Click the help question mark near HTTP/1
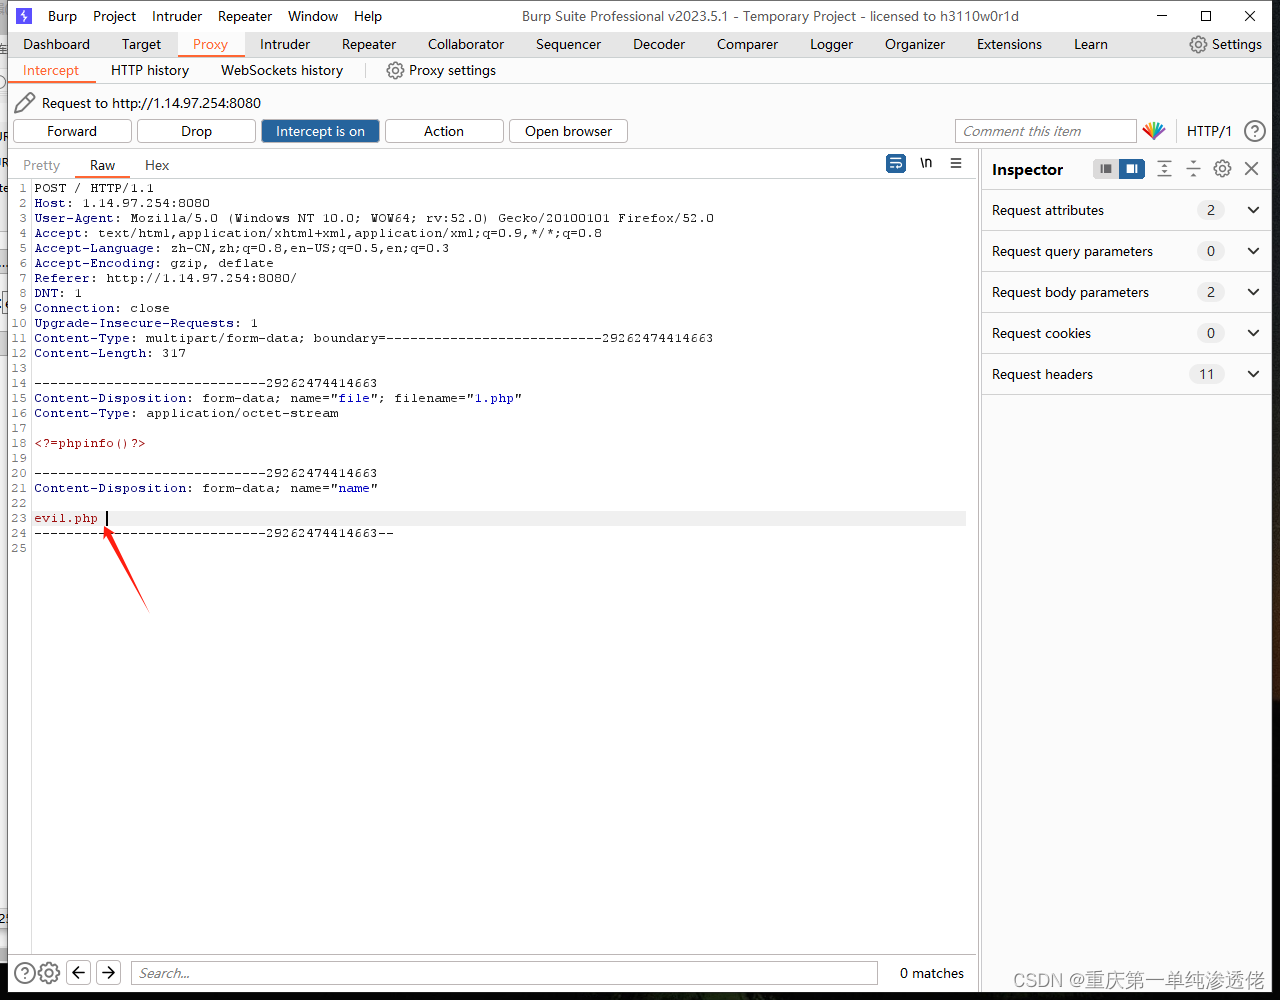1280x1000 pixels. 1254,131
